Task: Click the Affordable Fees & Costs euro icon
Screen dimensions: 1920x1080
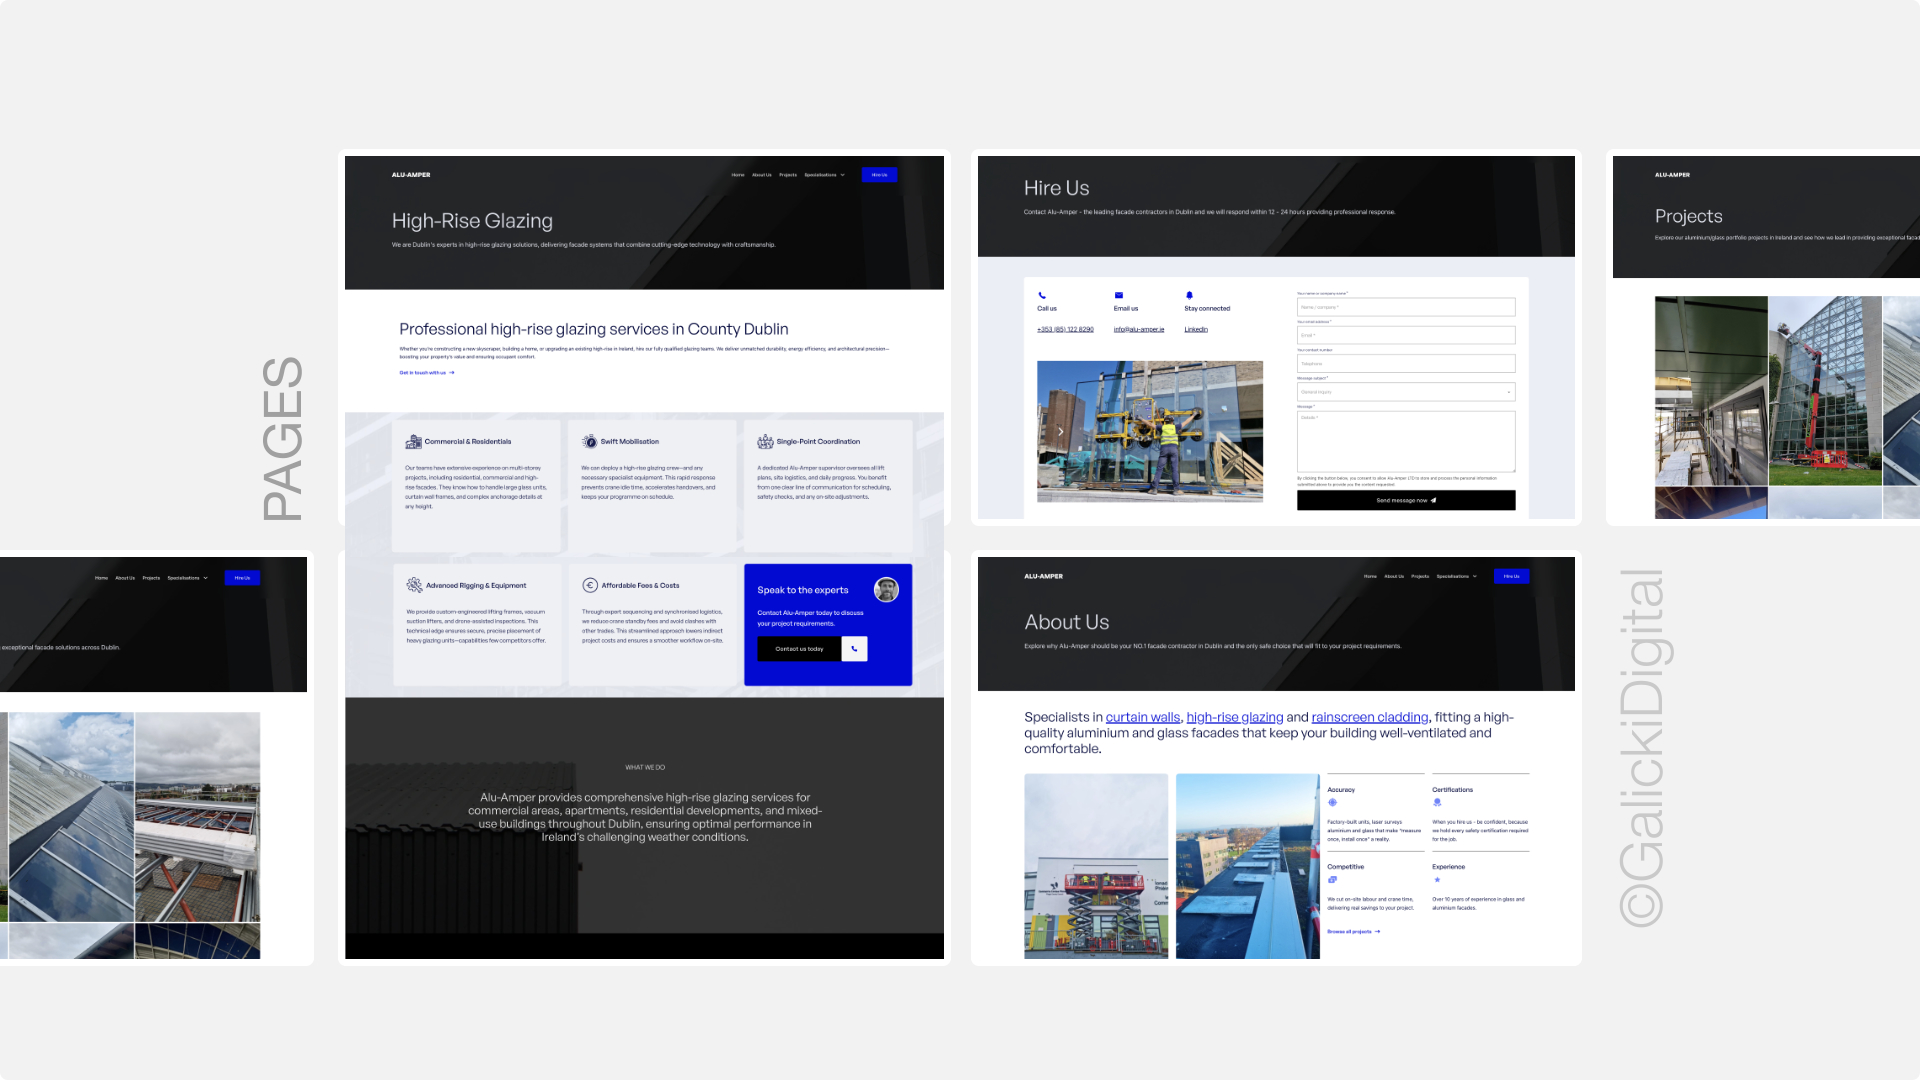Action: (590, 585)
